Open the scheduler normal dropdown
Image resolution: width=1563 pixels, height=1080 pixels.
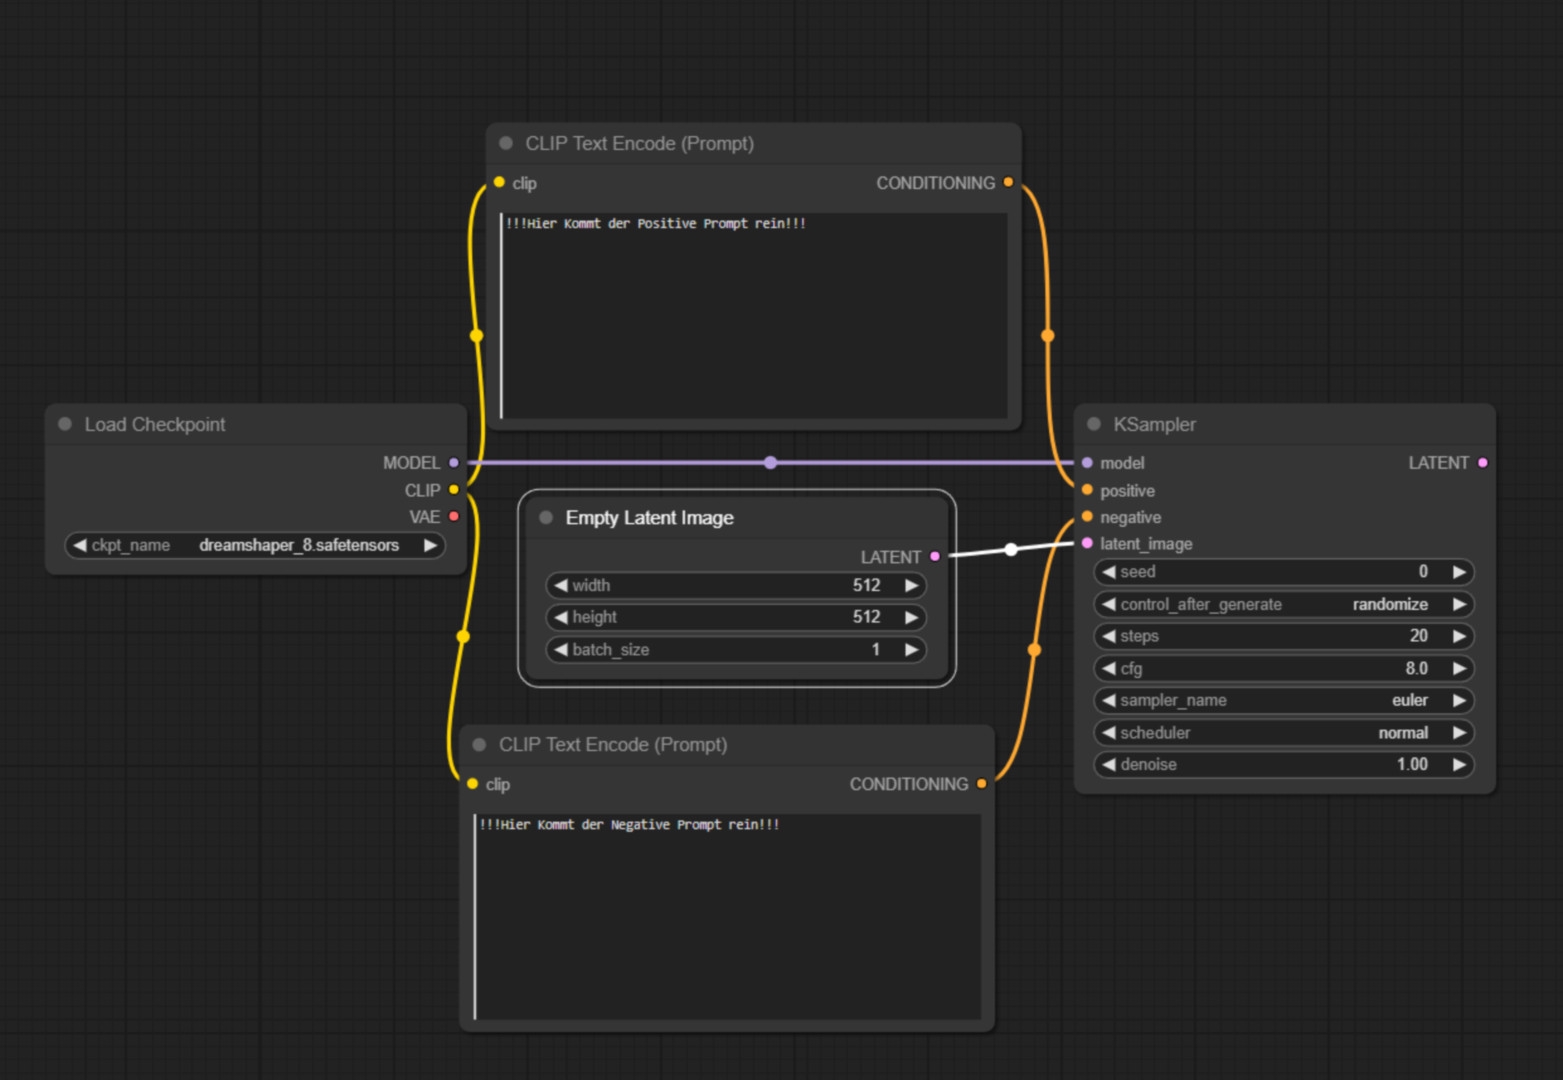point(1284,732)
